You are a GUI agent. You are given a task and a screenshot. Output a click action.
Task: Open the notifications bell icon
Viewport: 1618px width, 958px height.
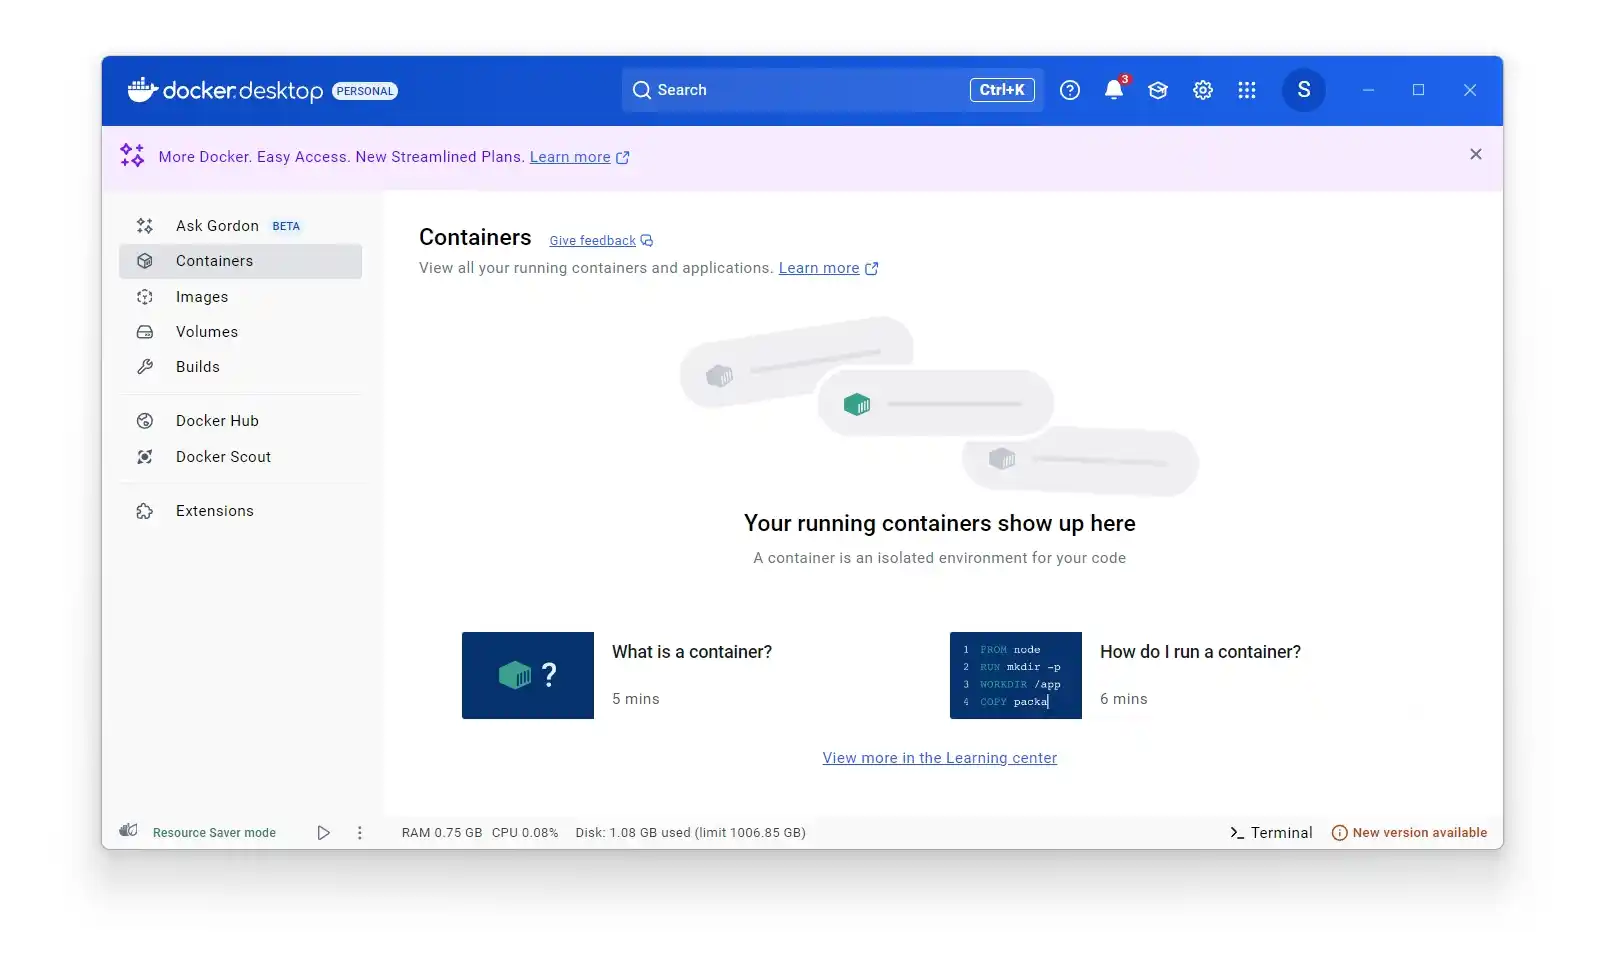1113,90
